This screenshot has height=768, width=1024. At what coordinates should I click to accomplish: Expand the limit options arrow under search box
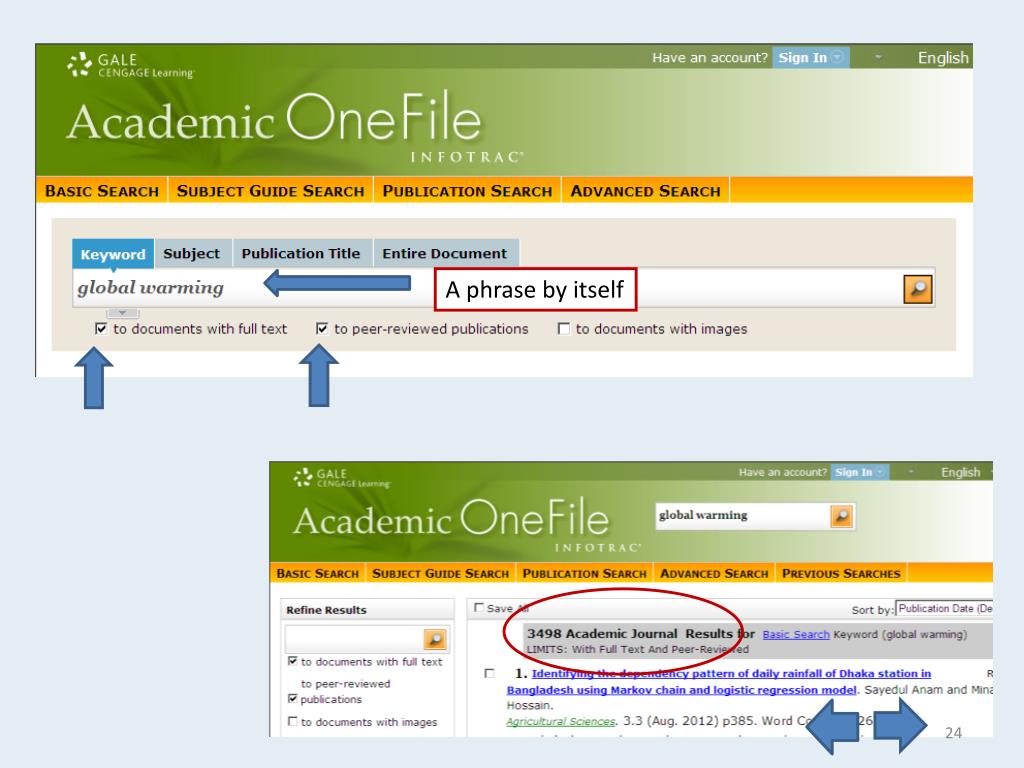point(122,313)
